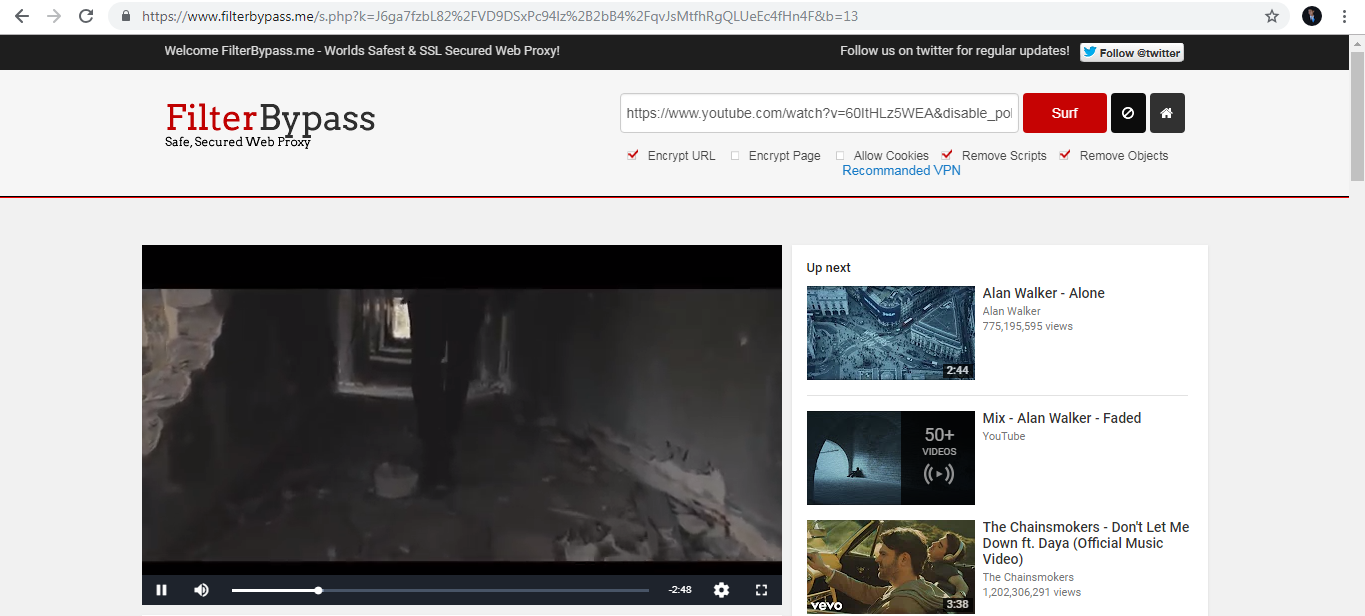This screenshot has height=616, width=1365.
Task: Open the Recommanded VPN link
Action: pos(901,171)
